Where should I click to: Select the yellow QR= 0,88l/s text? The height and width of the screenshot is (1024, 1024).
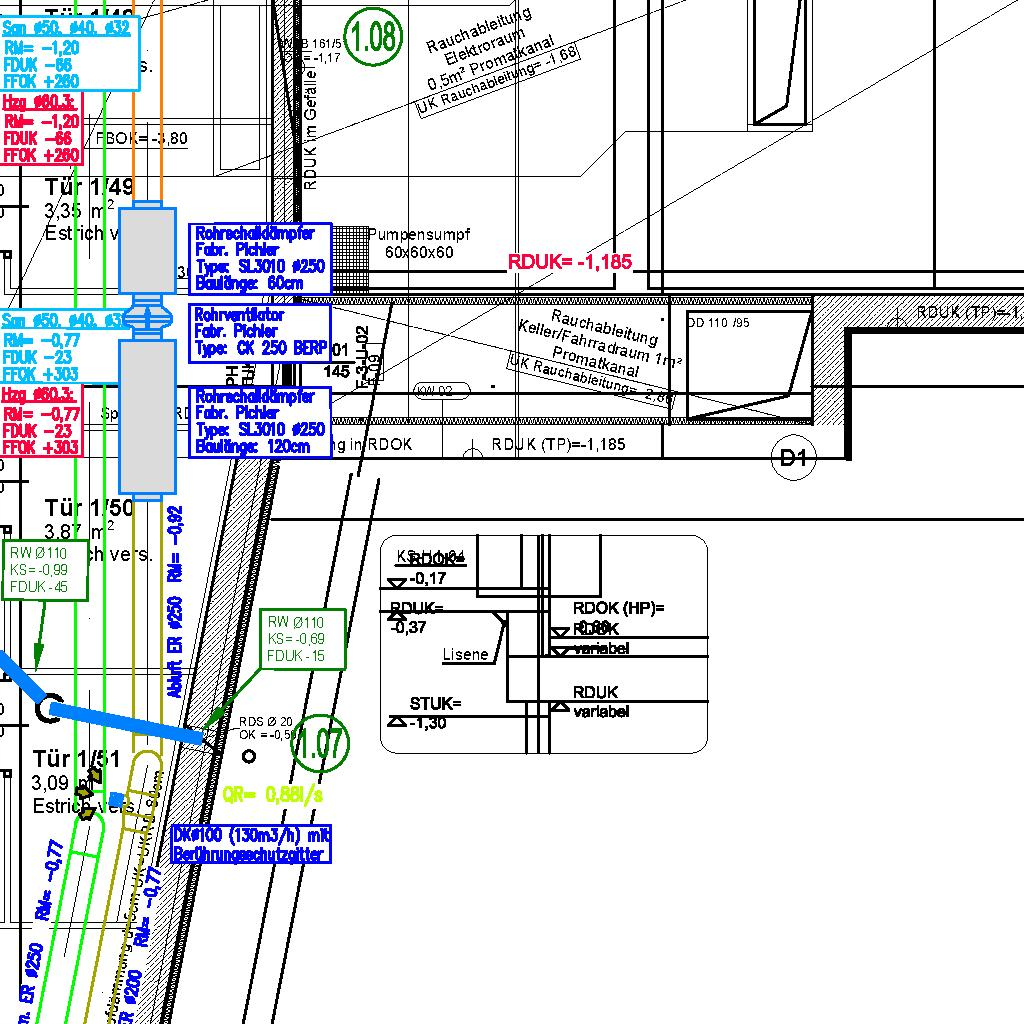pyautogui.click(x=273, y=795)
